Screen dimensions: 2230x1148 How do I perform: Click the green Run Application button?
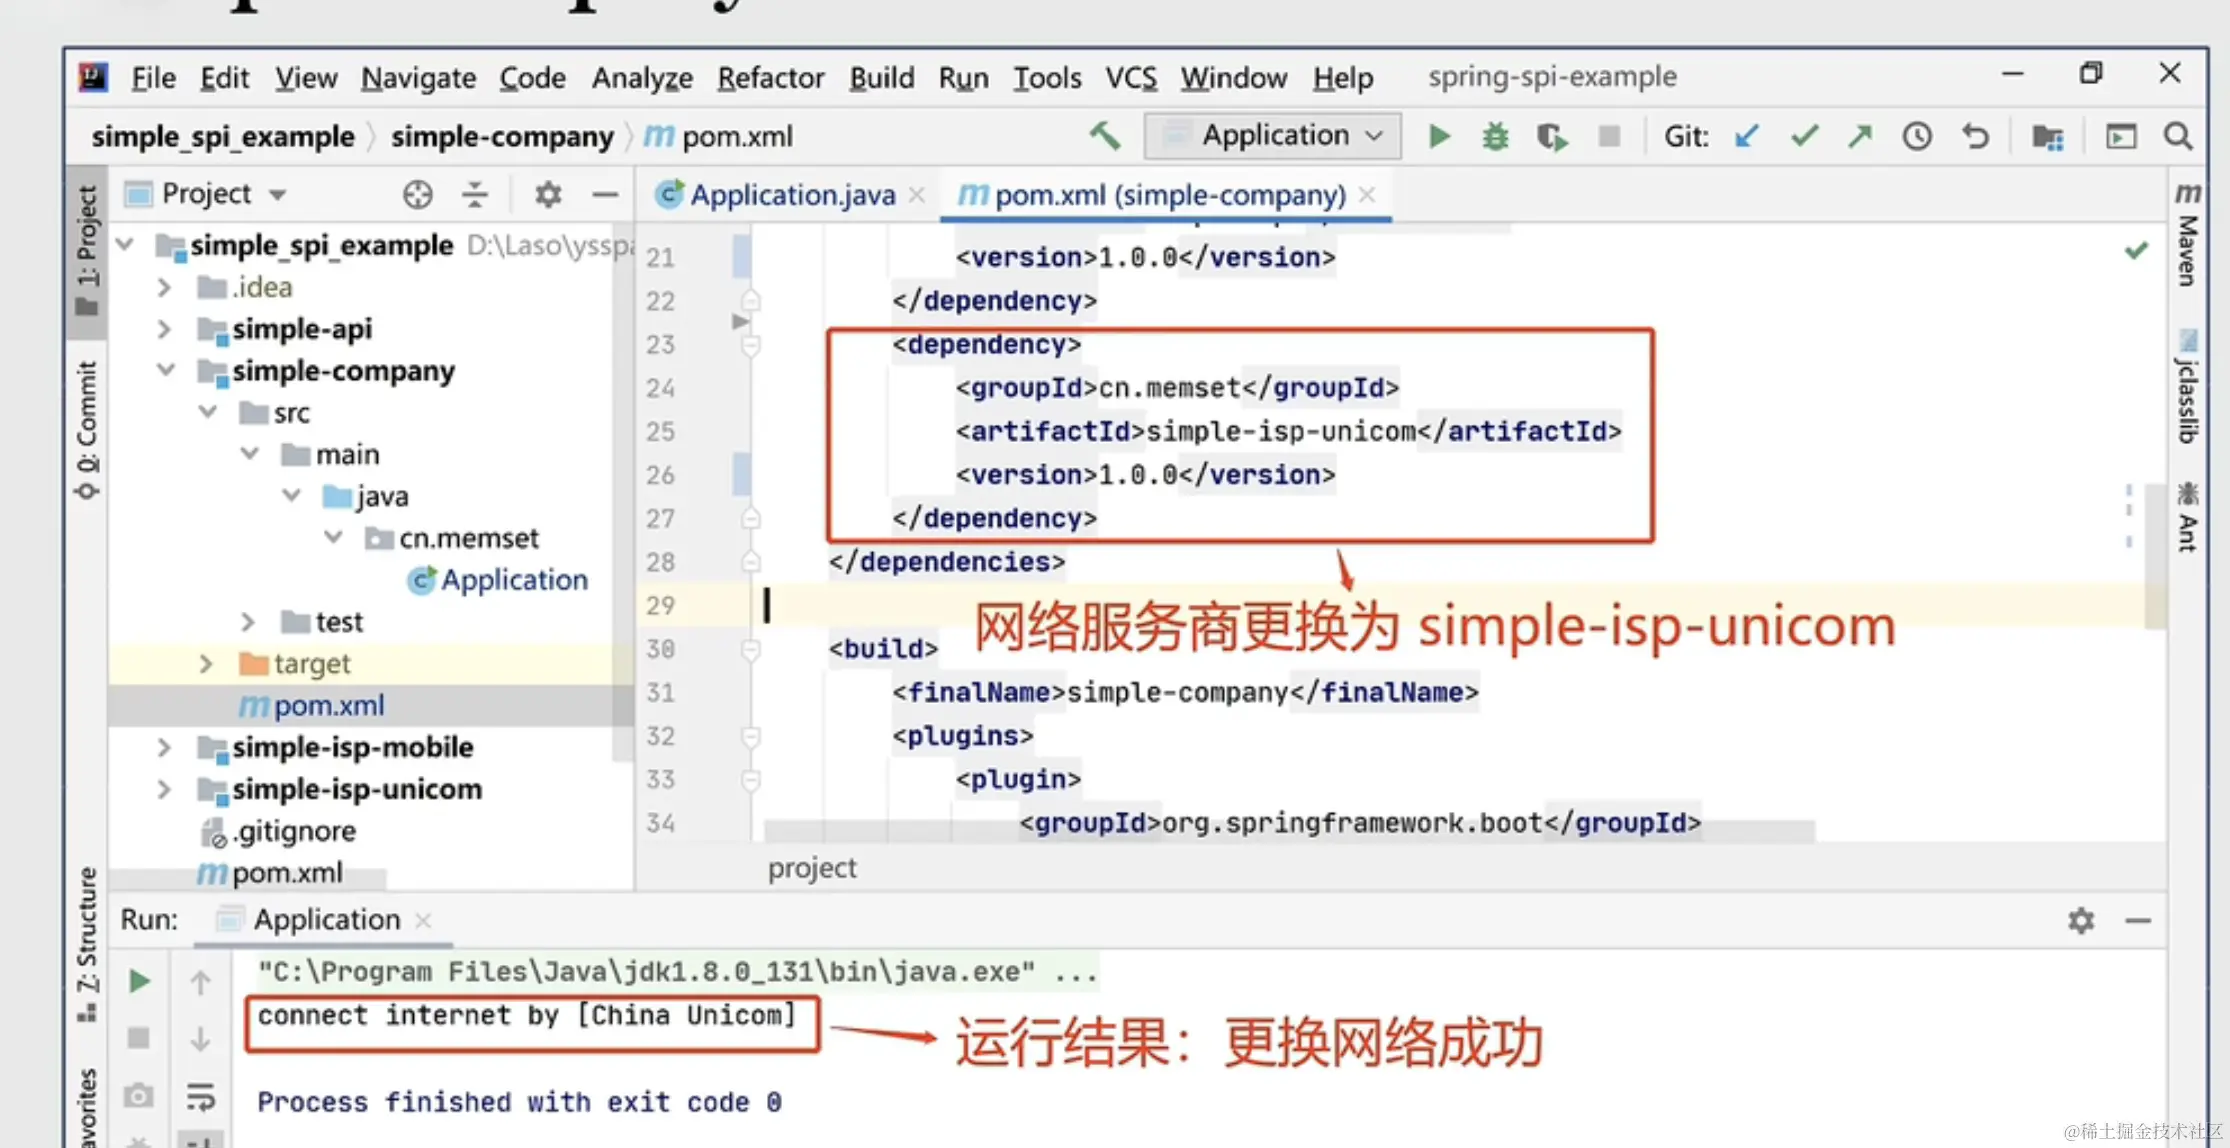coord(1439,136)
